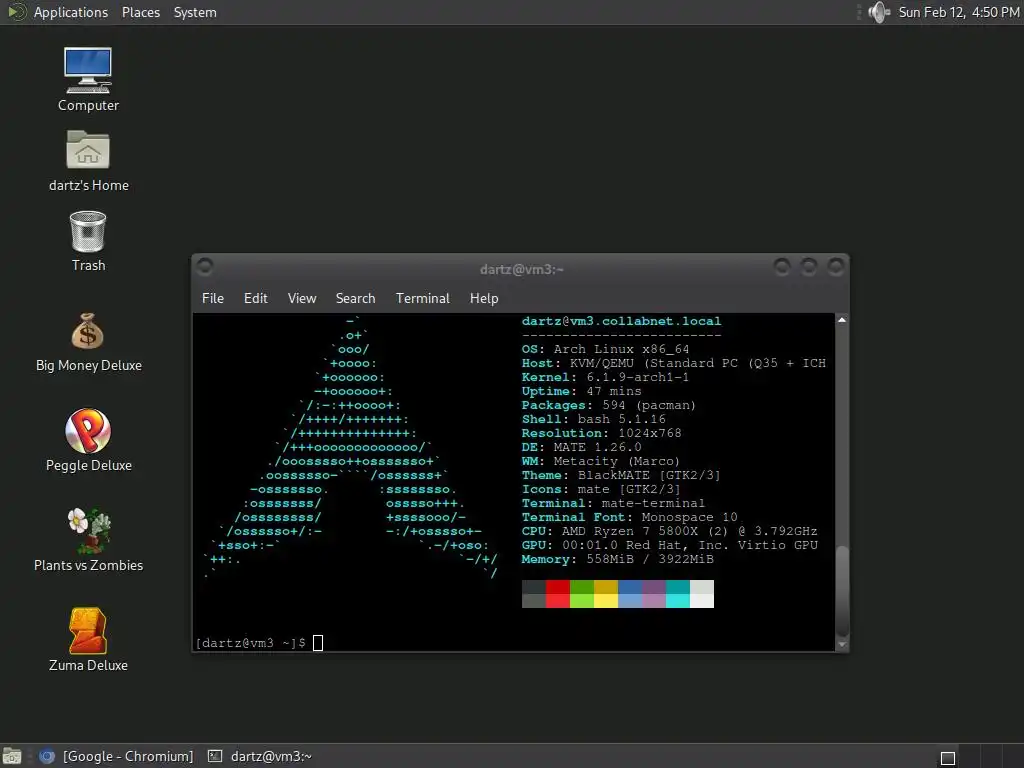The image size is (1024, 768).
Task: Click the 'Resolution: 1024x768' line
Action: [x=601, y=434]
